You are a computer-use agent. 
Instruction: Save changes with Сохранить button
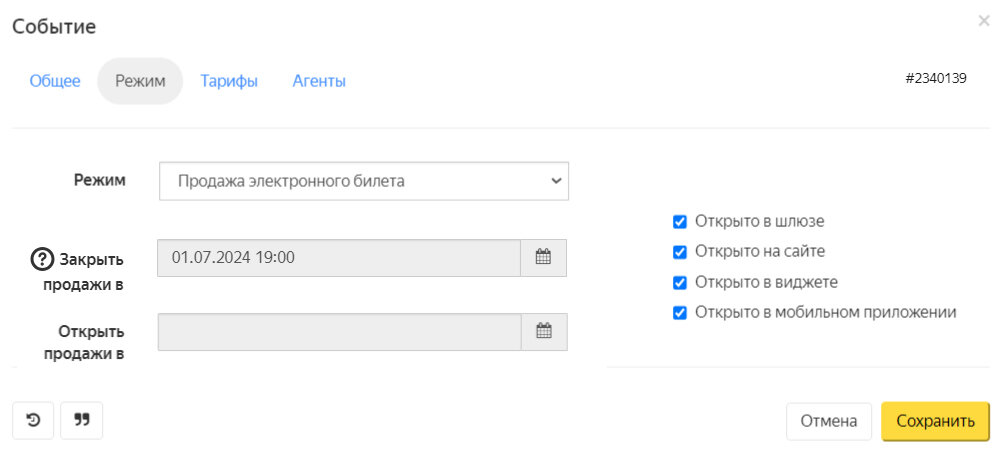point(935,421)
